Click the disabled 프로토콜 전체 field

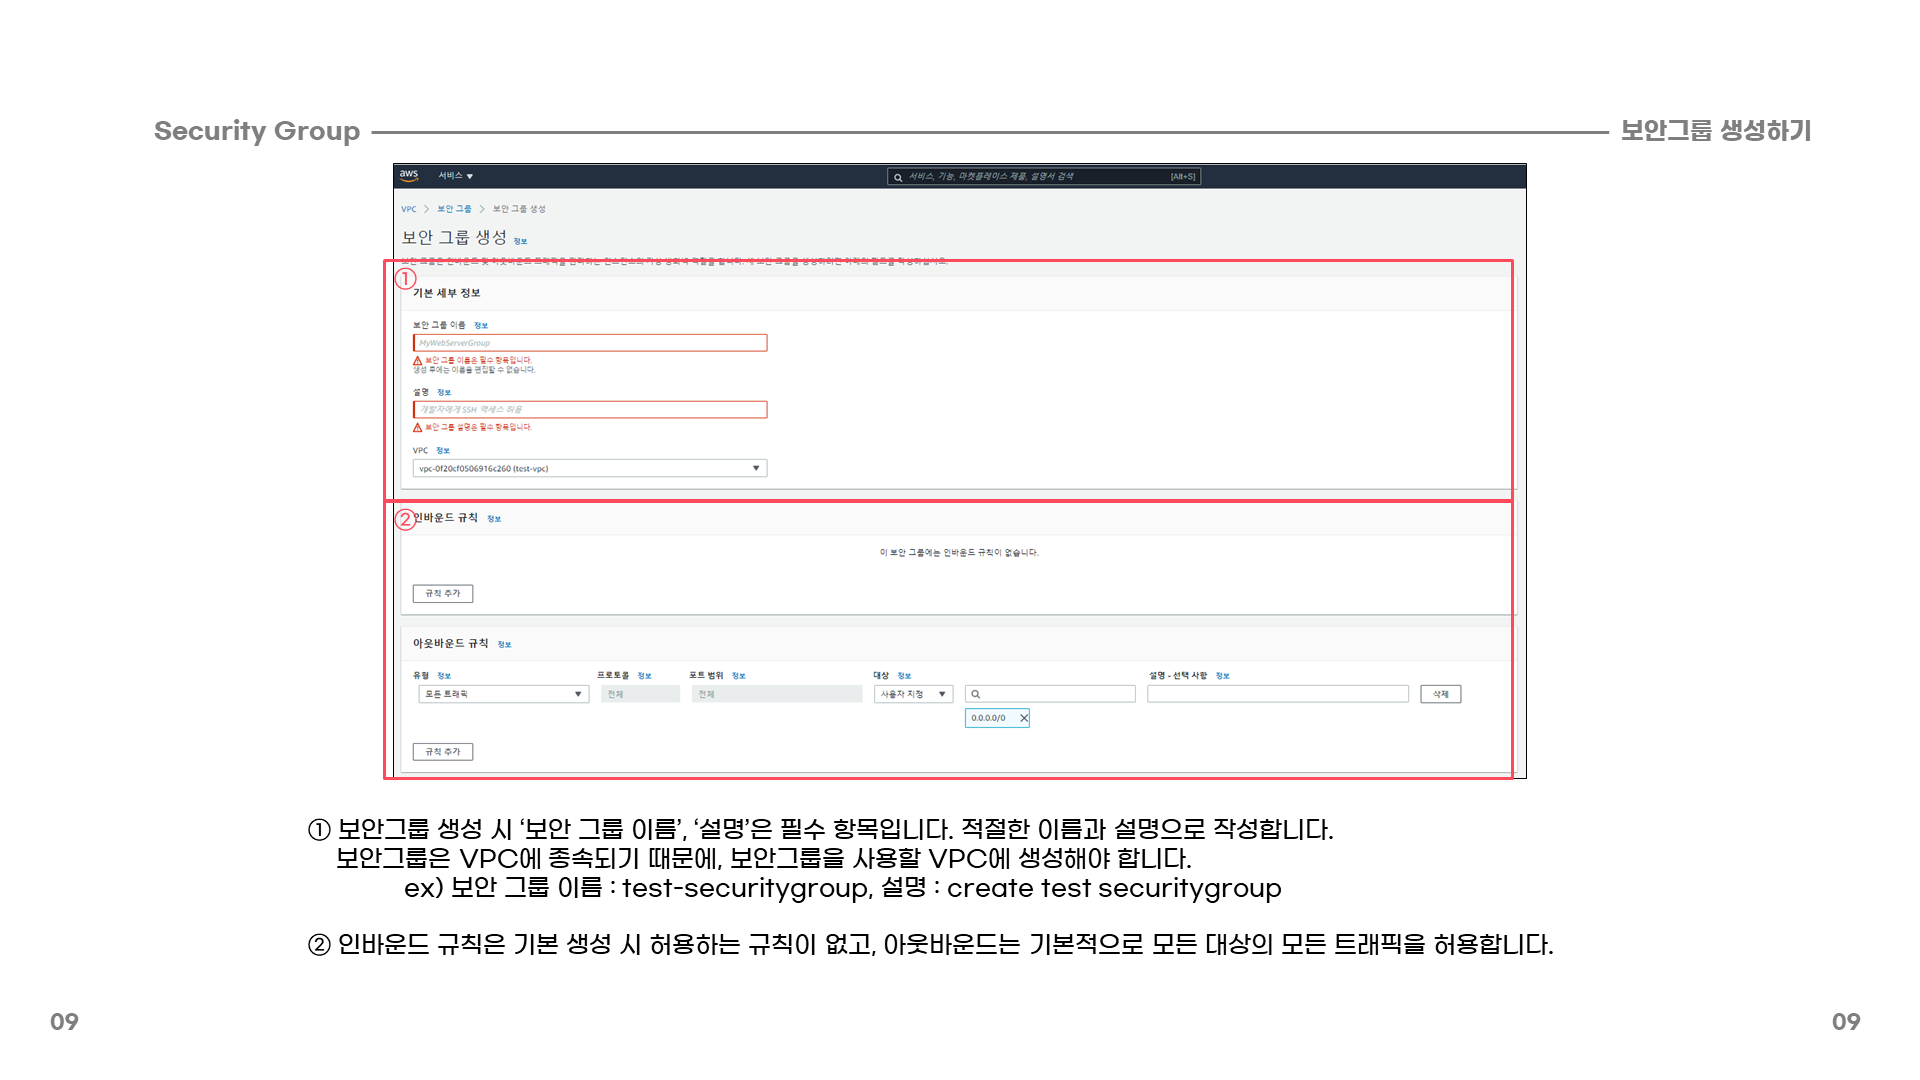pos(640,694)
